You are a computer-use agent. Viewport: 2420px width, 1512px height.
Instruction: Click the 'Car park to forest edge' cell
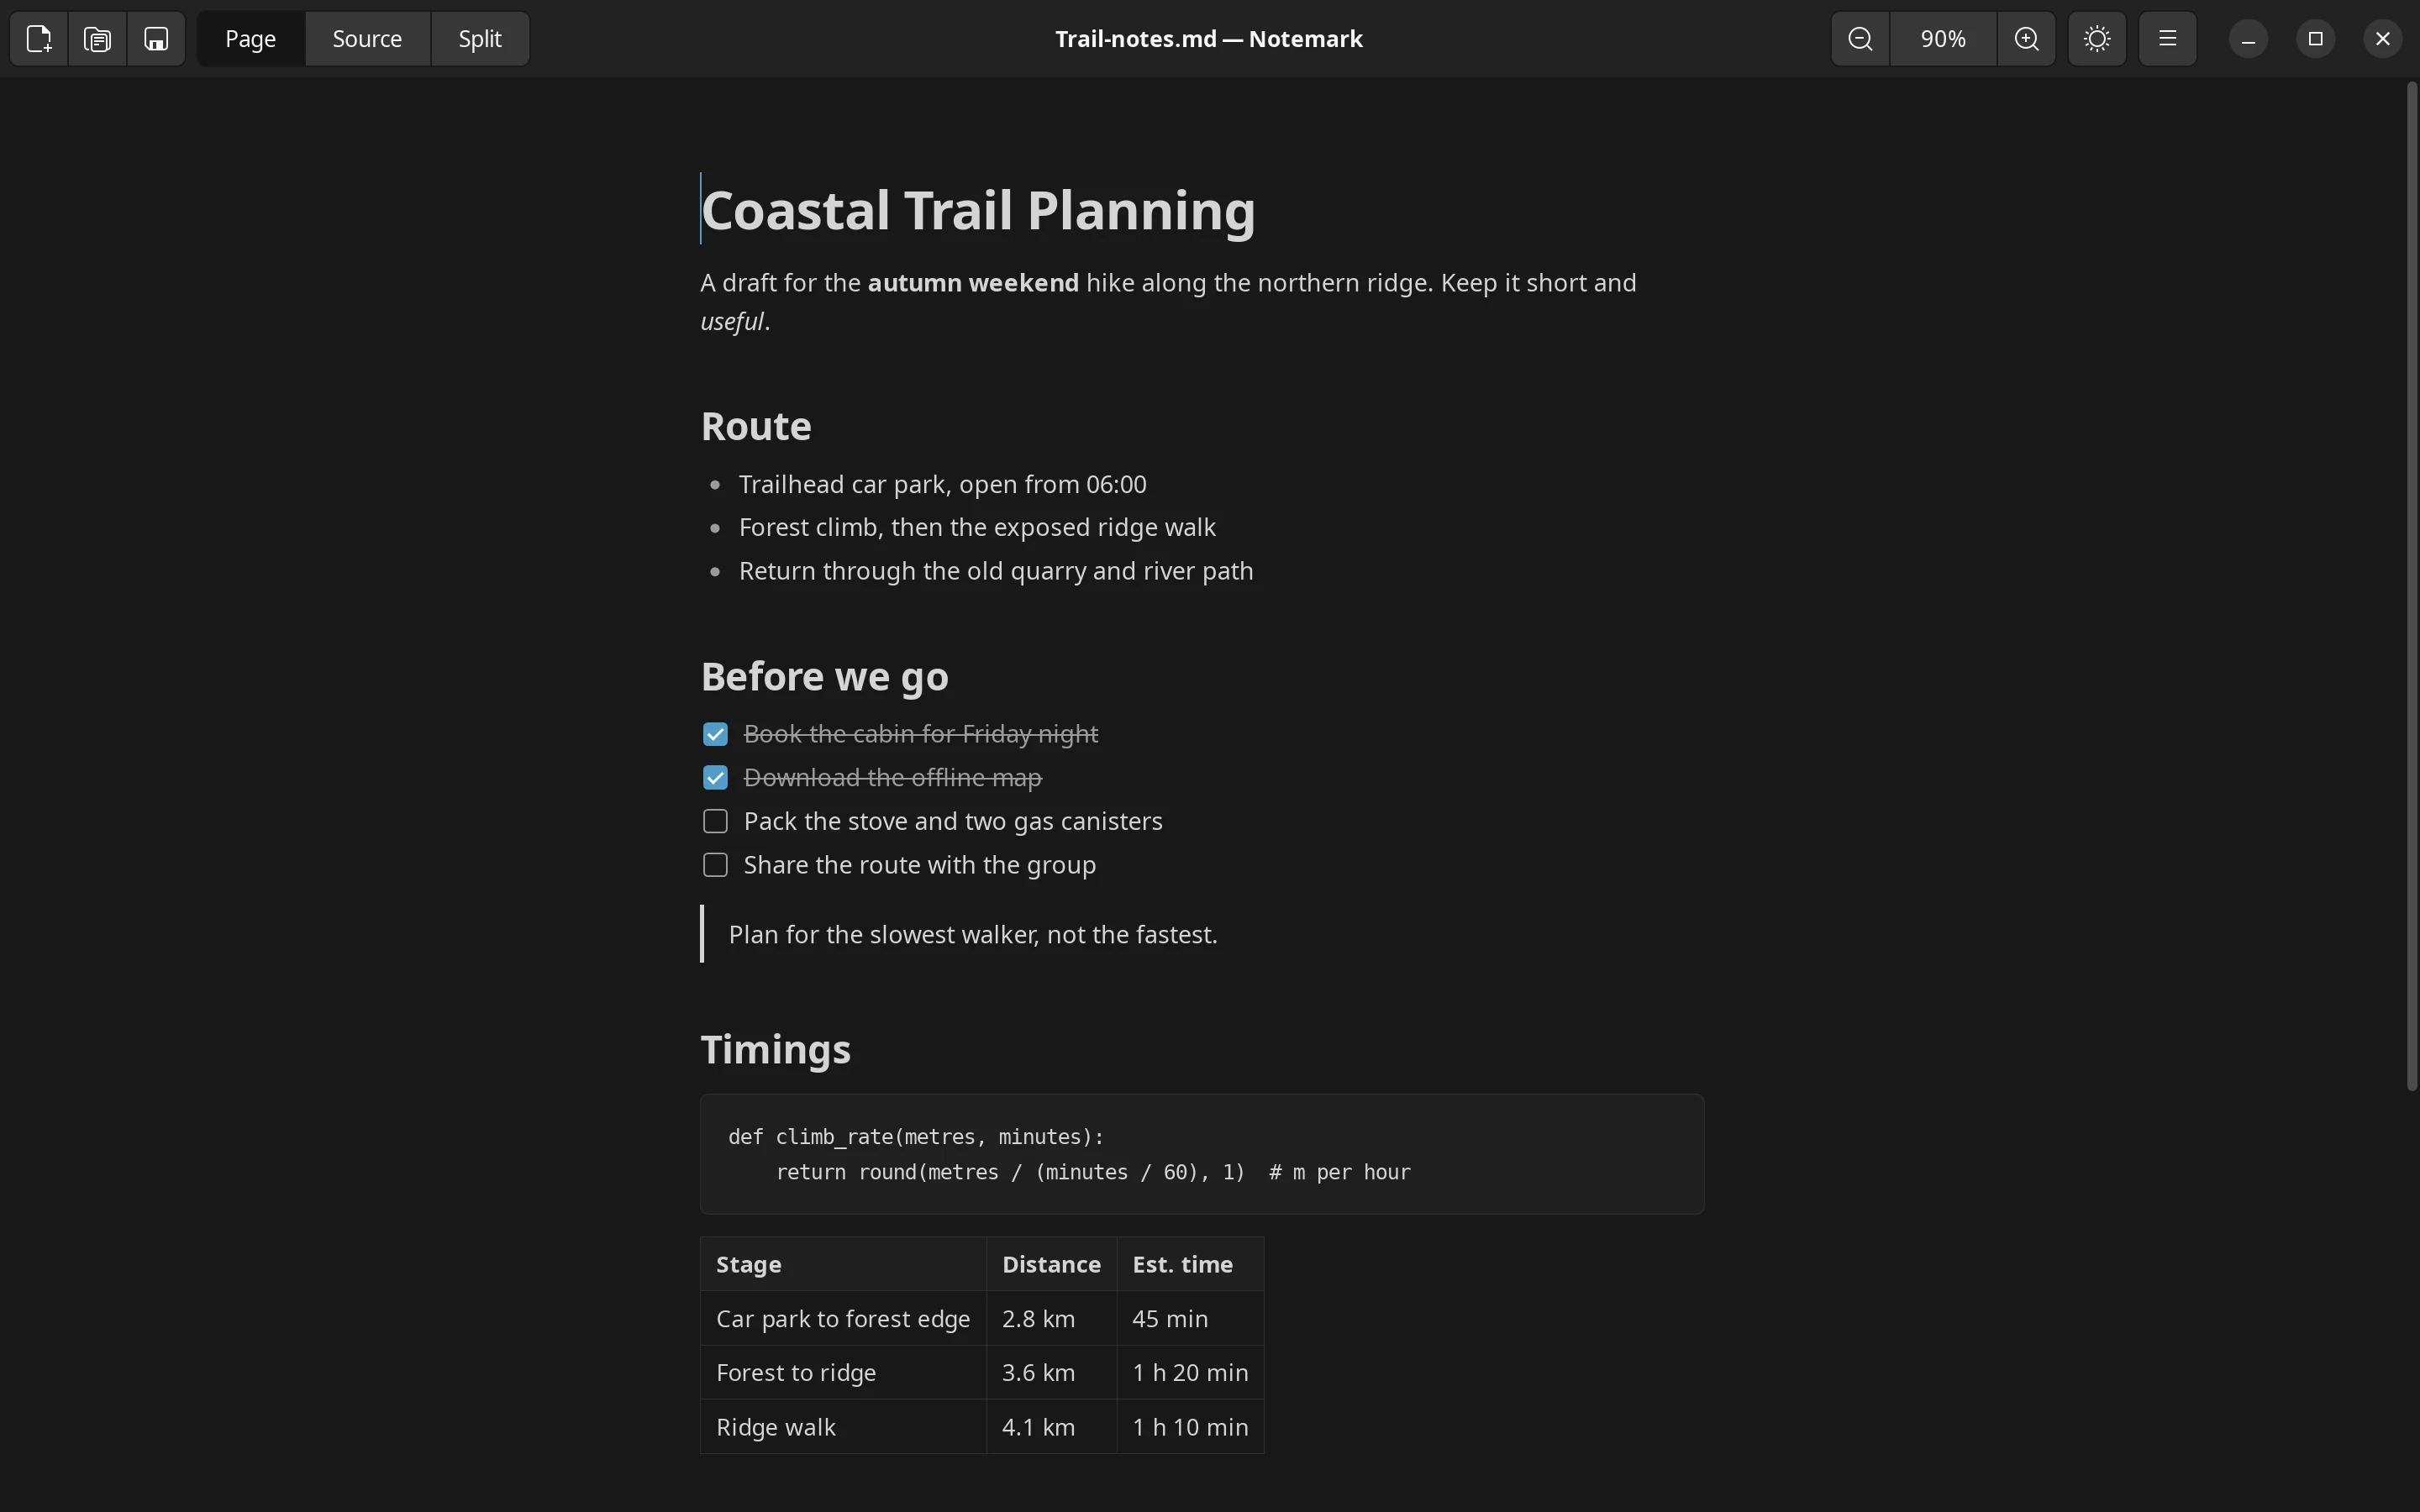pos(843,1319)
